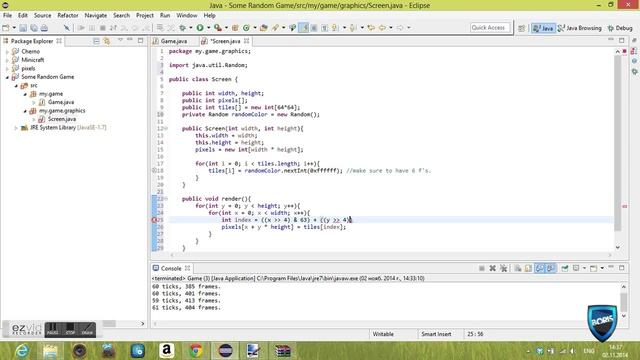640x360 pixels.
Task: Select Game.java in the Package Explorer
Action: coord(61,102)
